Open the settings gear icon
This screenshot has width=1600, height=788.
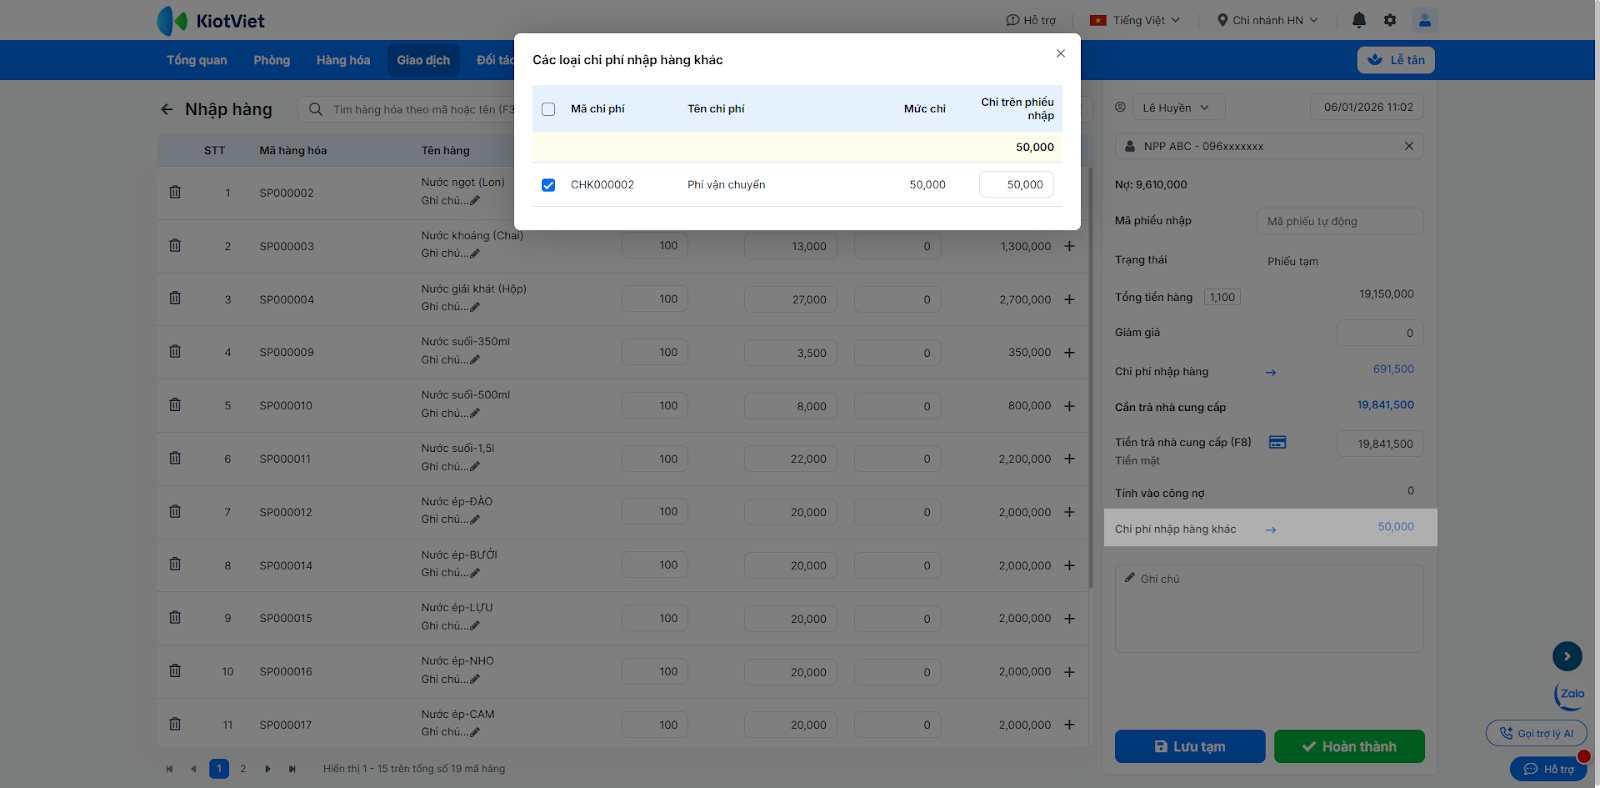click(1390, 20)
